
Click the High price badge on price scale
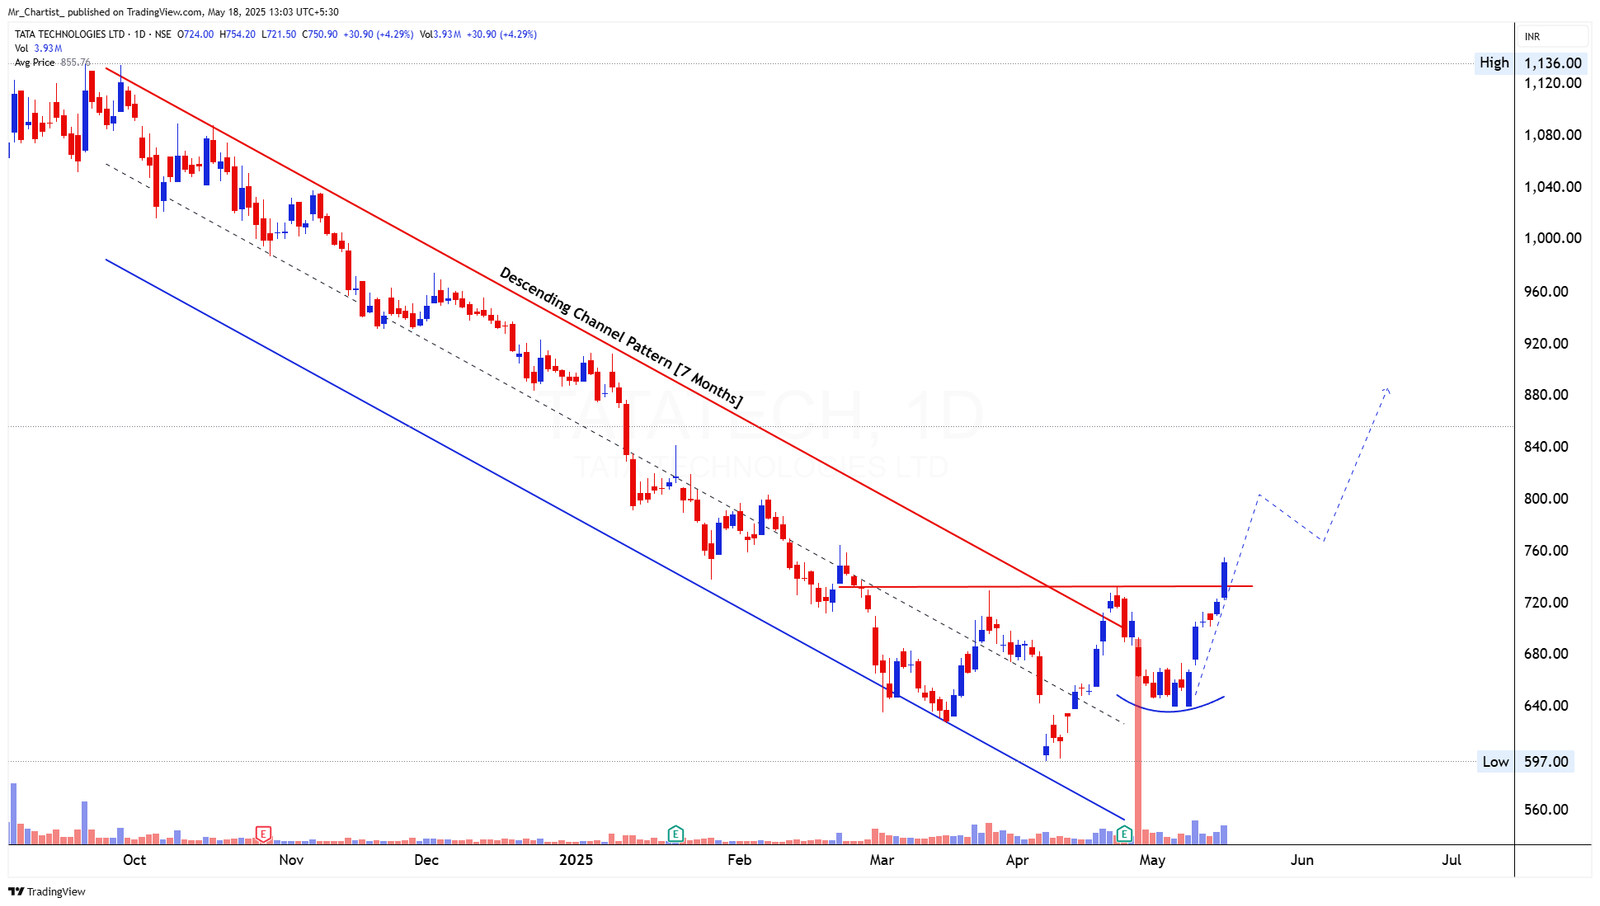(x=1494, y=62)
